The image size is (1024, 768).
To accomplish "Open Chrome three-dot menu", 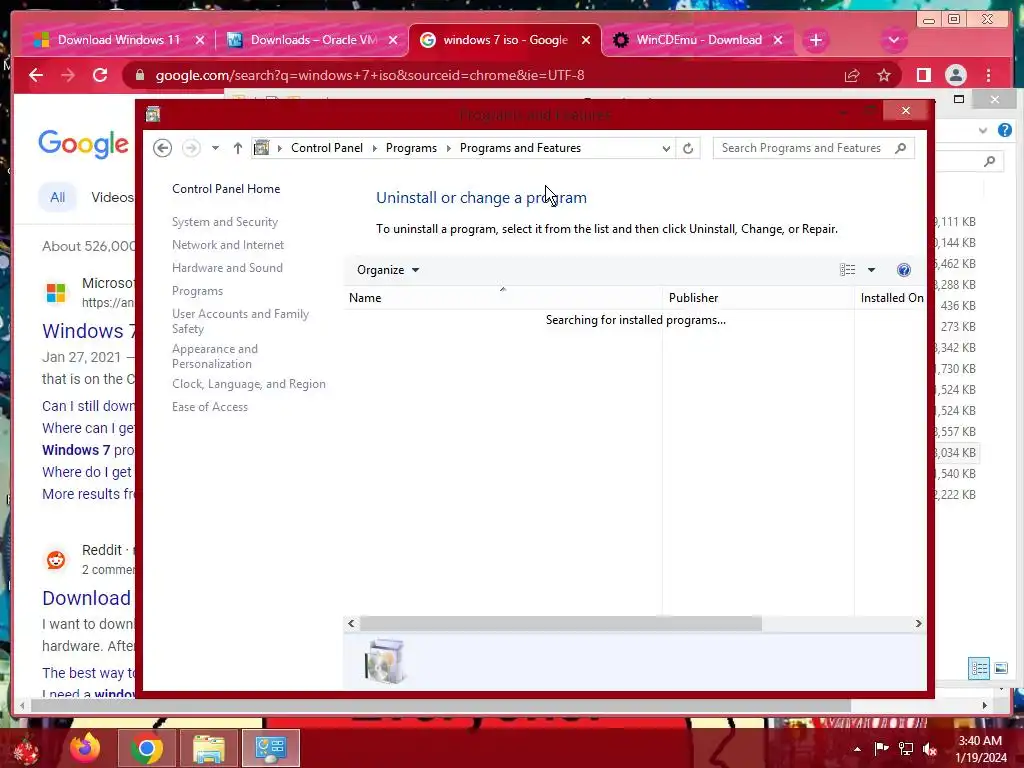I will (x=989, y=75).
